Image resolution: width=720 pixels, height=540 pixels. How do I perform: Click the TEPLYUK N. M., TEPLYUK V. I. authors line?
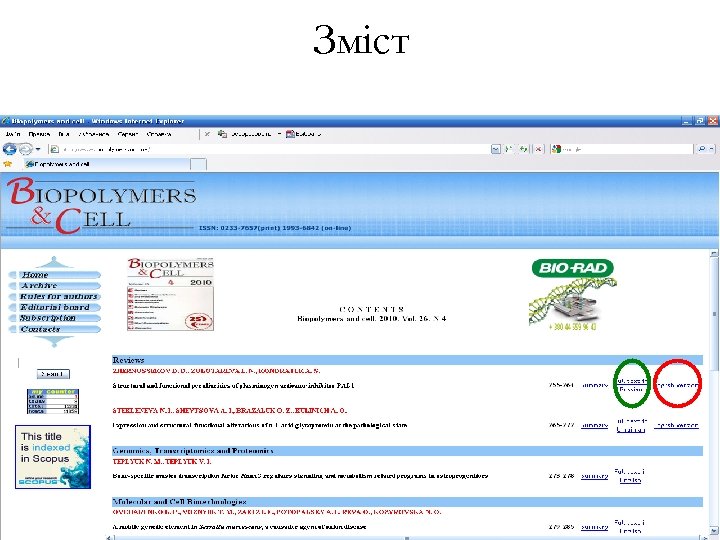(x=162, y=461)
